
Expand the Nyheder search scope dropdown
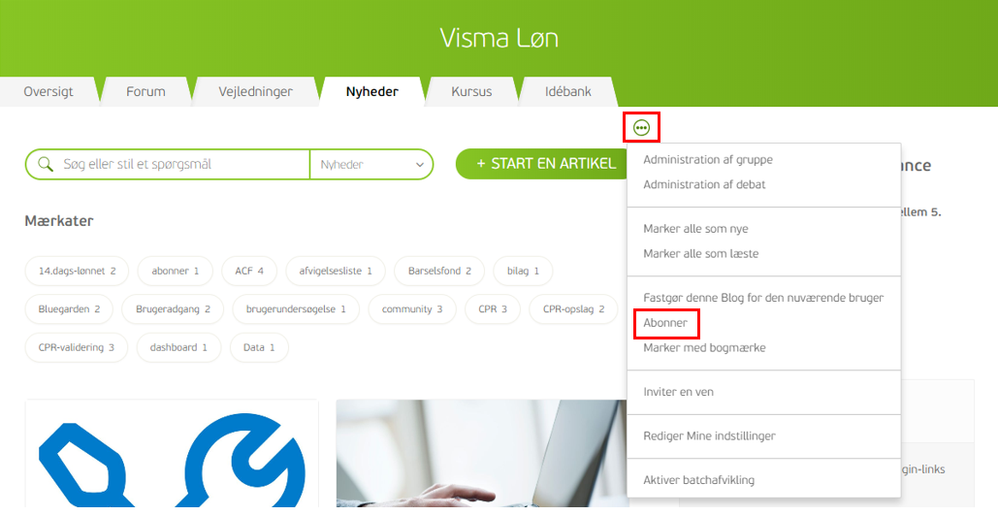pos(371,165)
